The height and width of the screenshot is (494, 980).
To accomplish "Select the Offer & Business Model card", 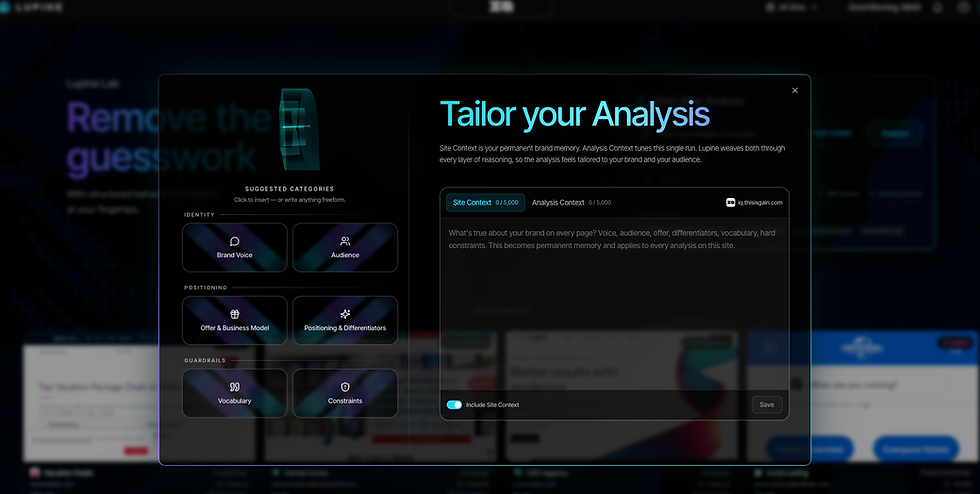I will (x=234, y=320).
